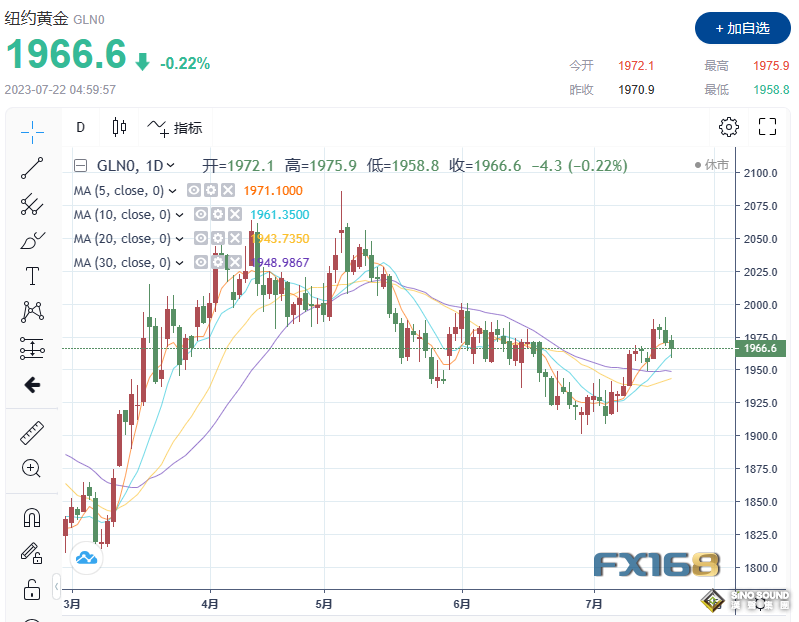Image resolution: width=799 pixels, height=622 pixels.
Task: Expand MA (20, close, 0) options
Action: point(179,239)
